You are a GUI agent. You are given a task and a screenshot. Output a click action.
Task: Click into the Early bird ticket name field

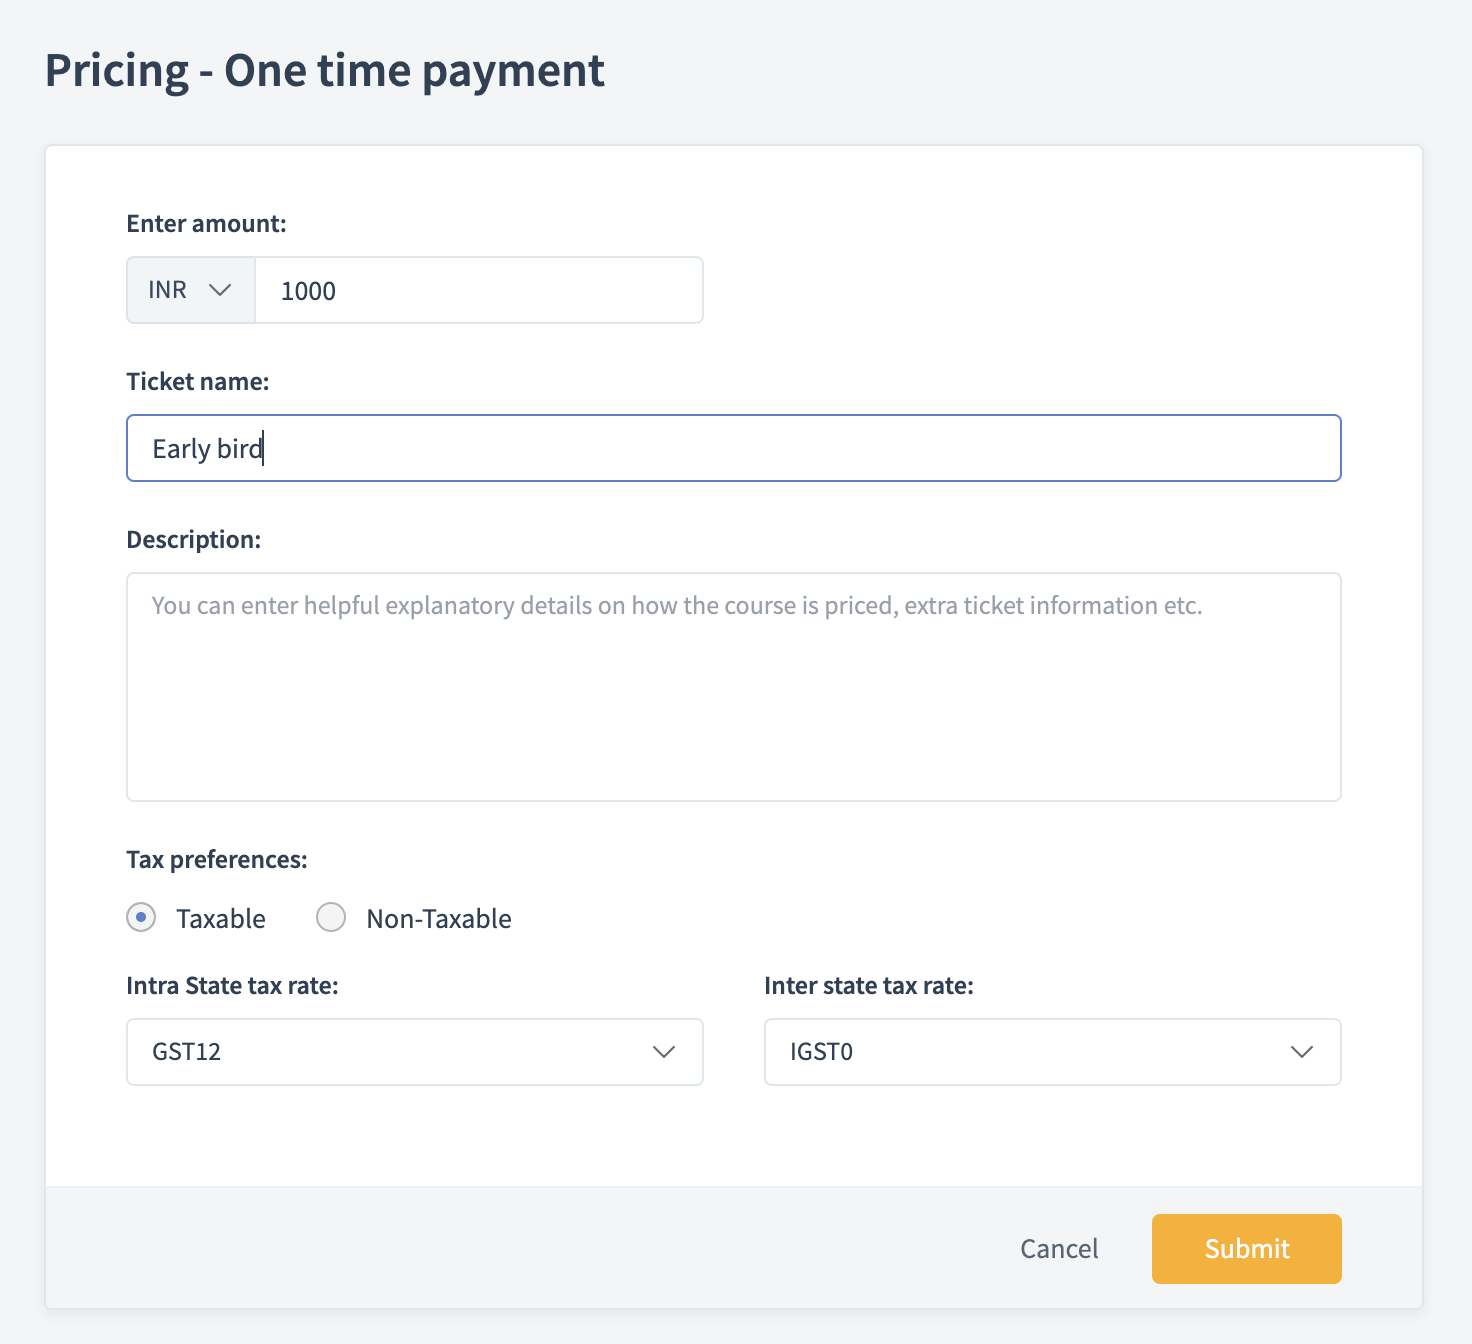coord(733,448)
